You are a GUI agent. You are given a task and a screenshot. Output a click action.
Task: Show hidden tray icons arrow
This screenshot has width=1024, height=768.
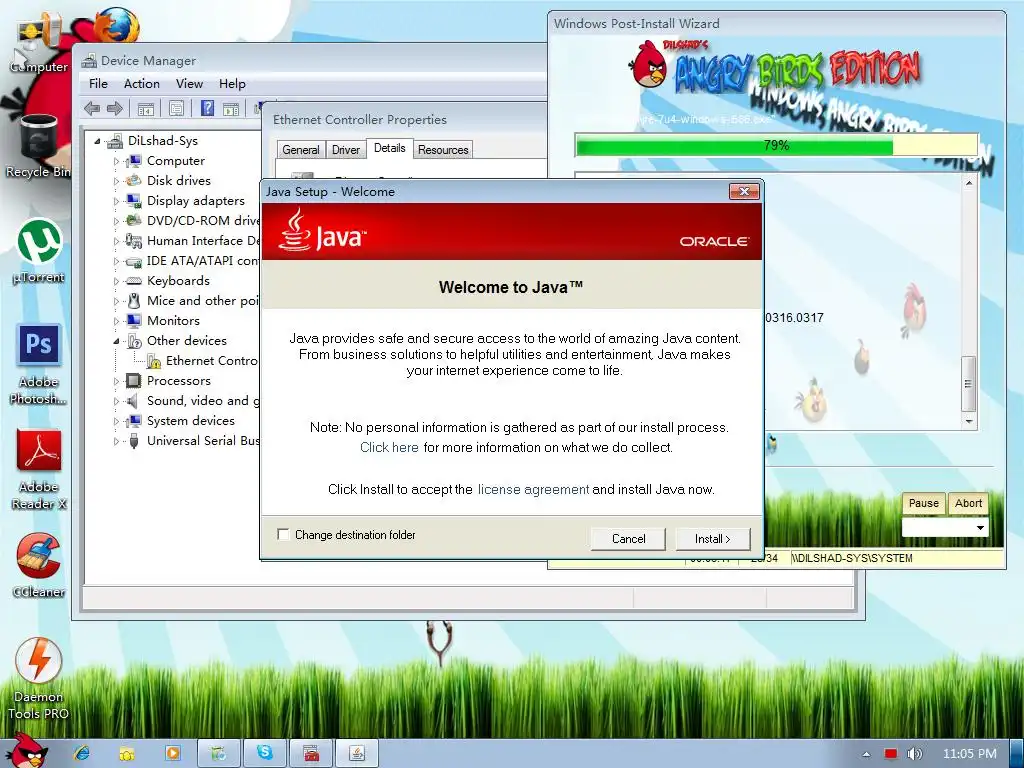(866, 754)
